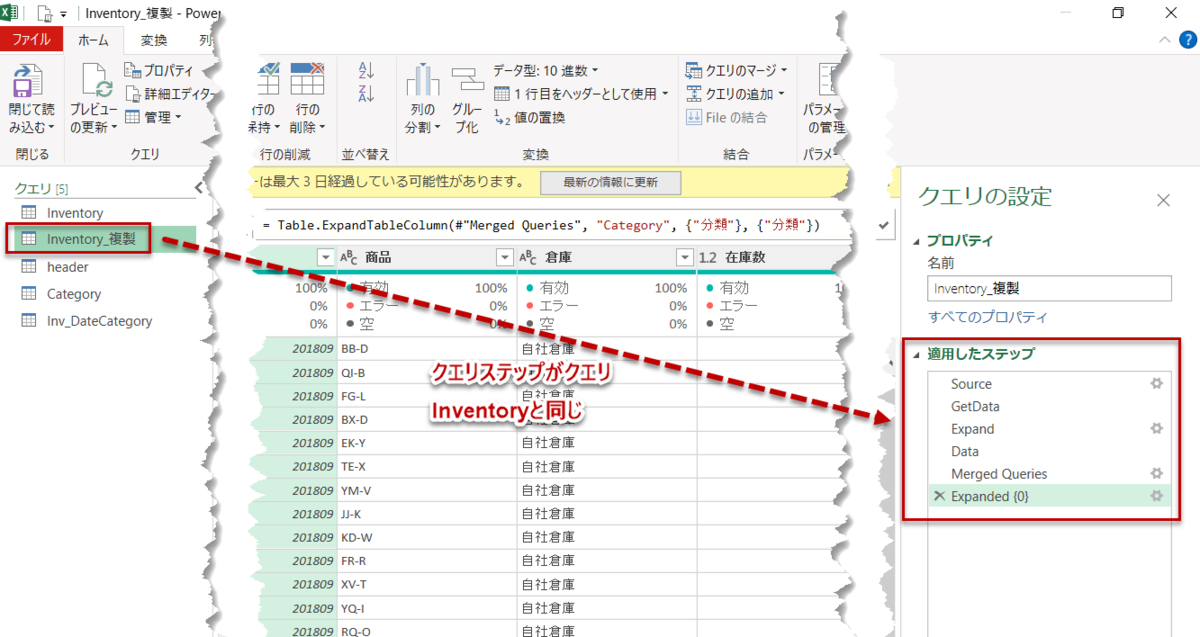Click Close & Load (閉じて読み込む) icon
Image resolution: width=1200 pixels, height=637 pixels.
tap(27, 82)
